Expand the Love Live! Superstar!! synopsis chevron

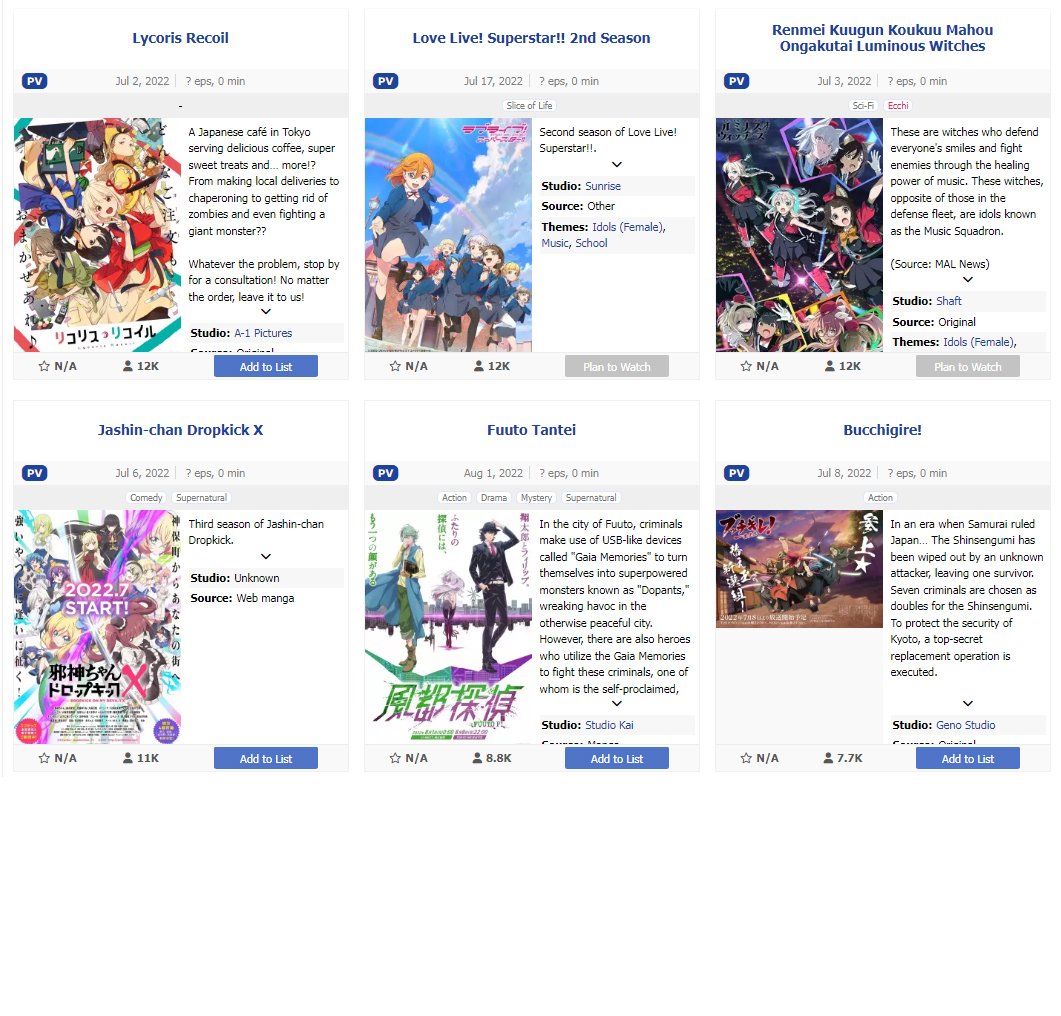(x=616, y=164)
